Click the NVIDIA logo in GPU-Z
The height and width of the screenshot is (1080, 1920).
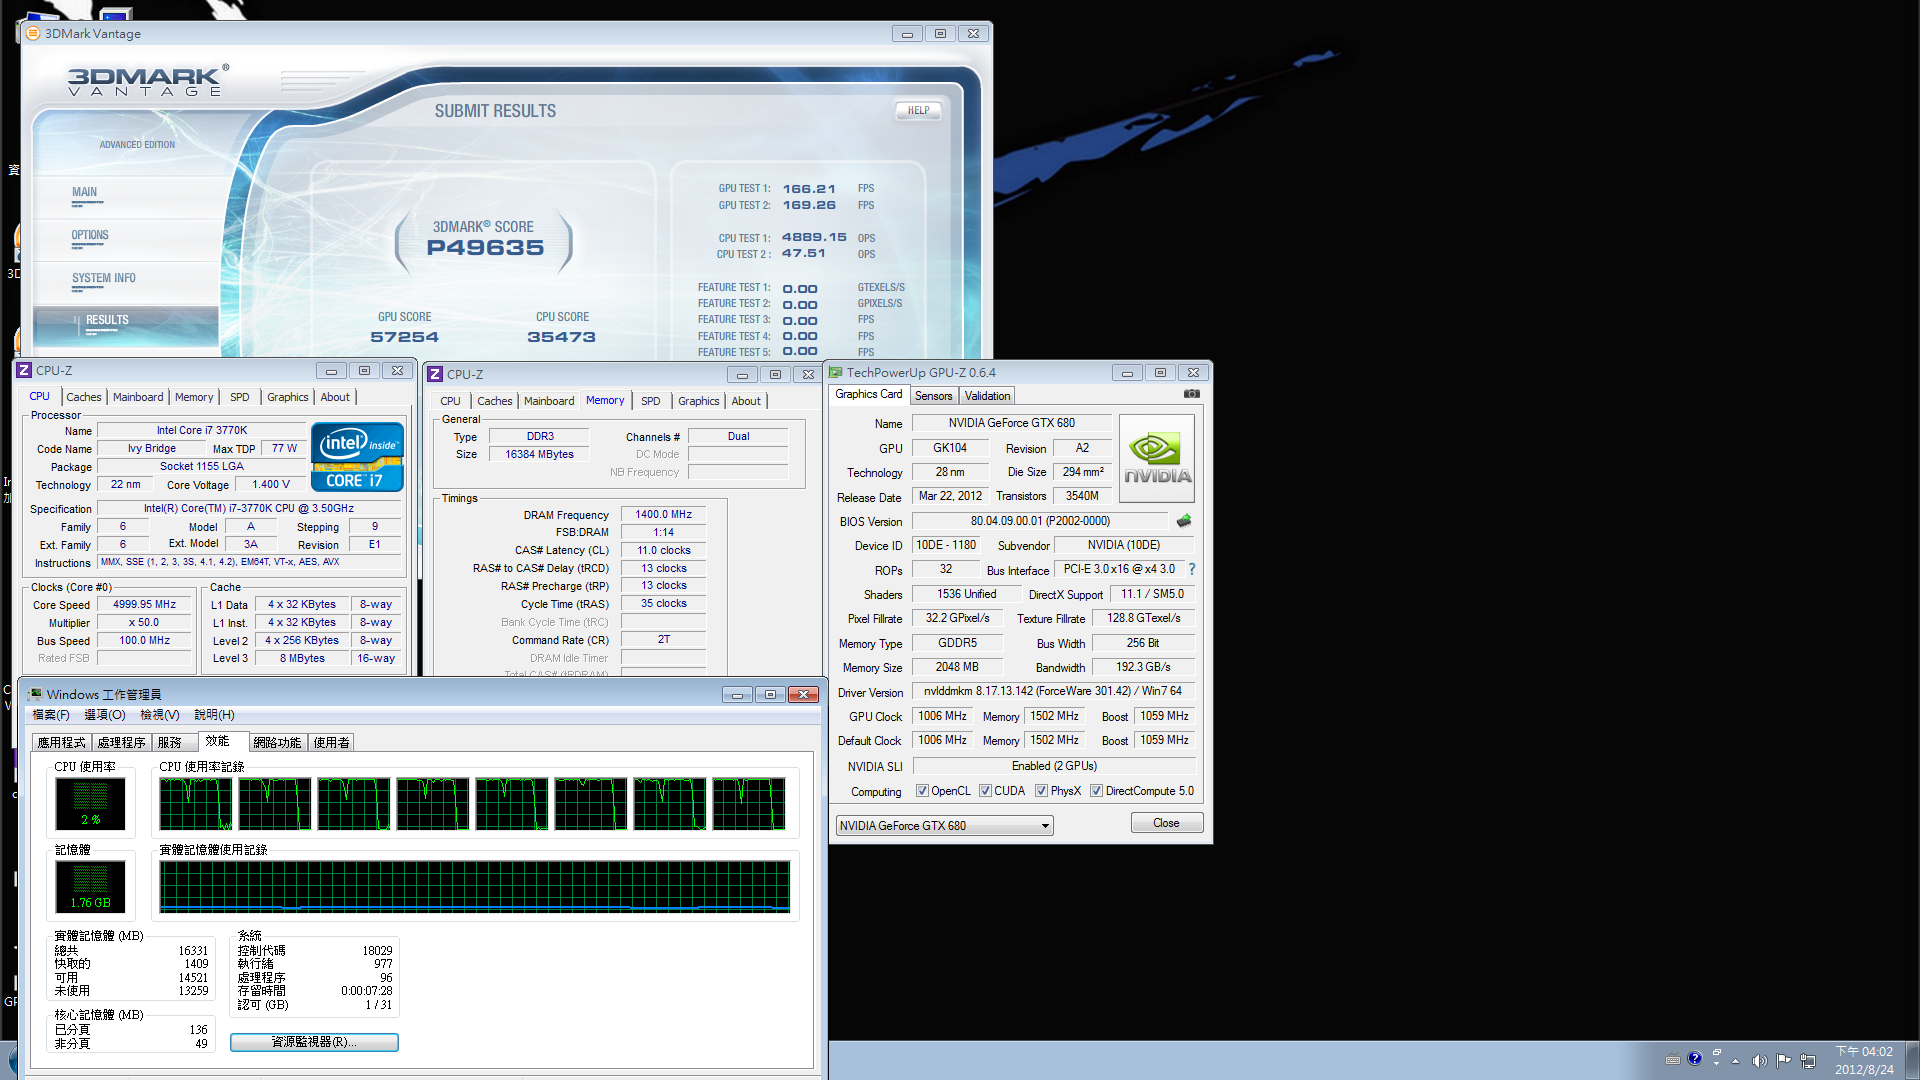(x=1157, y=459)
